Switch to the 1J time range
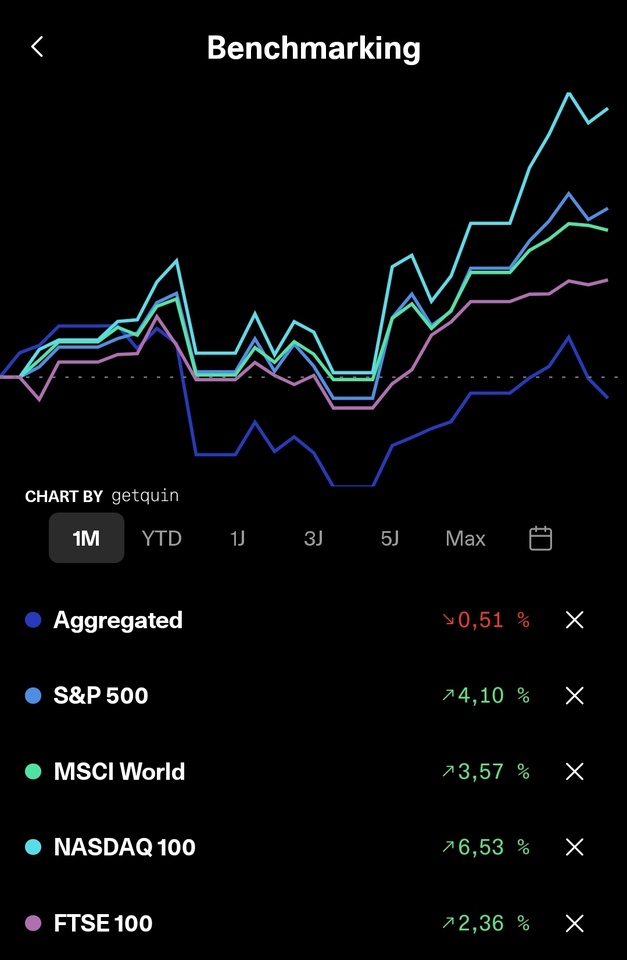This screenshot has width=627, height=960. pyautogui.click(x=238, y=538)
